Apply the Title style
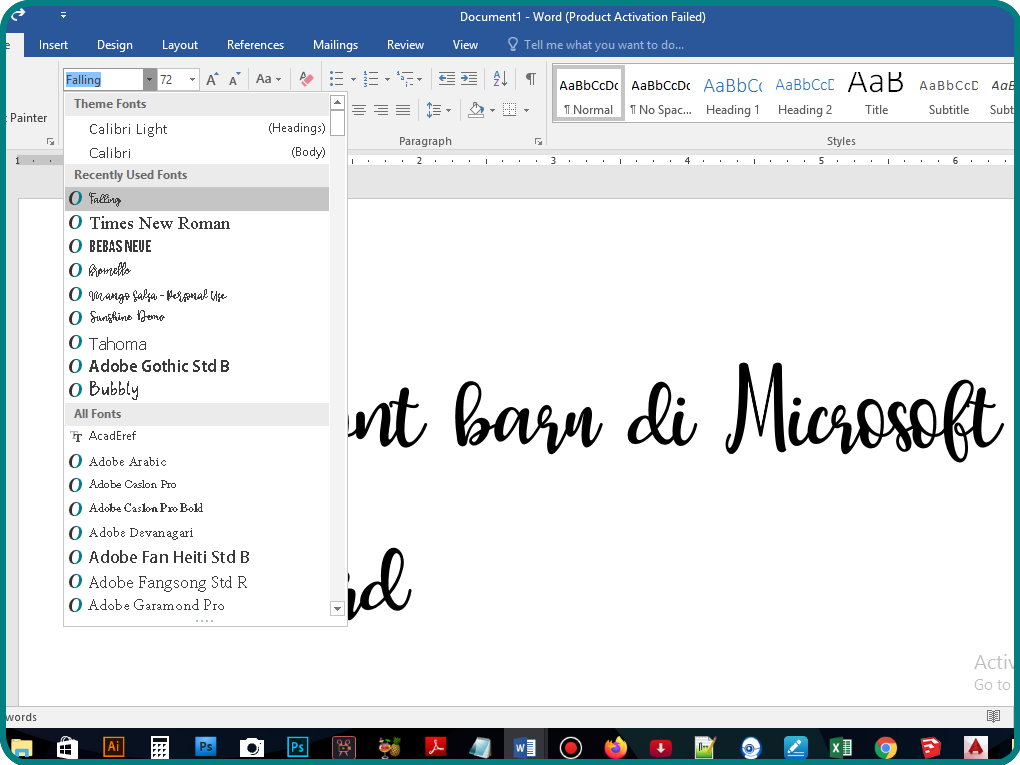The image size is (1020, 765). tap(876, 94)
